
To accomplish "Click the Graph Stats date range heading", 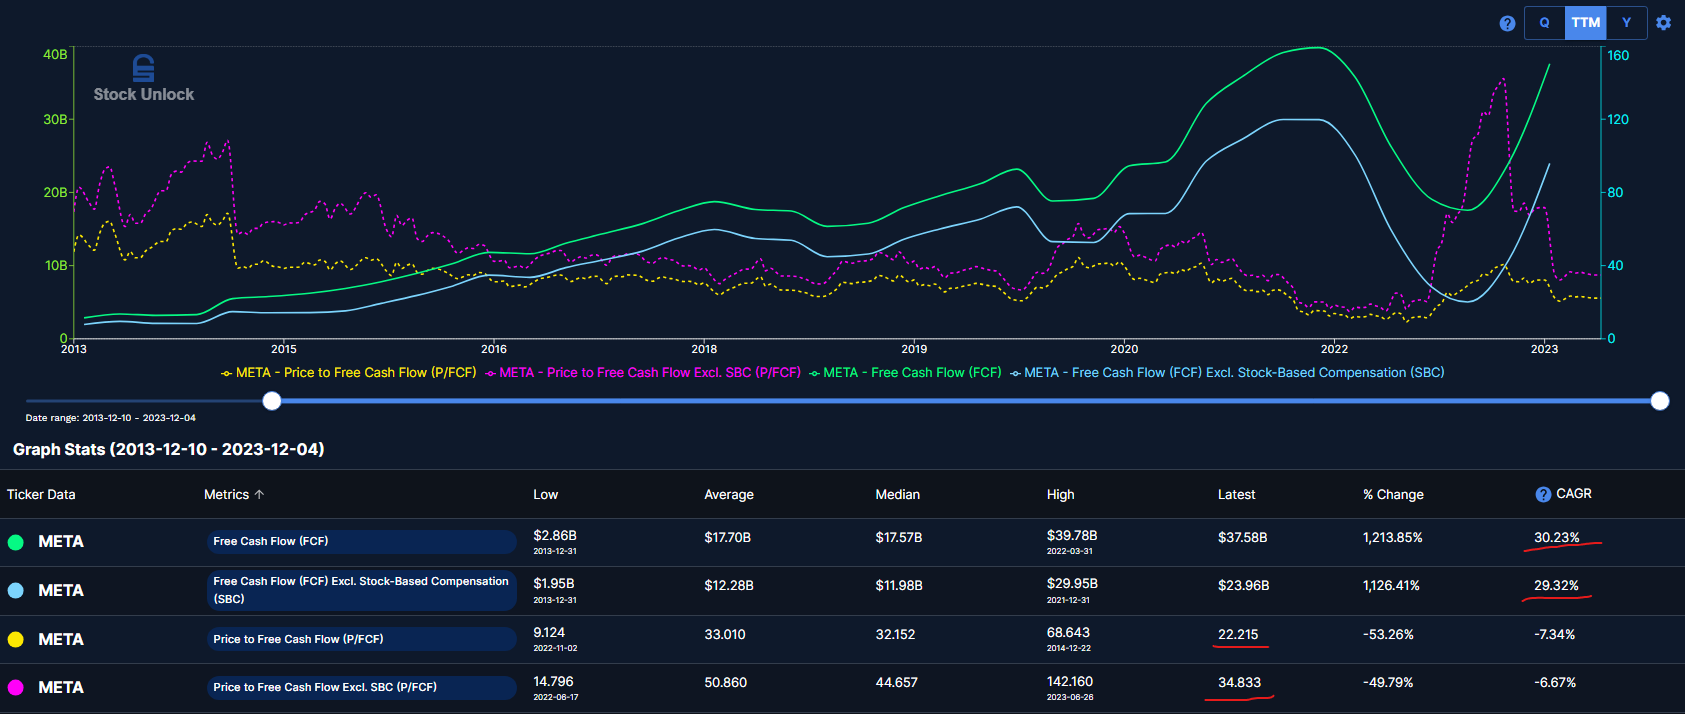I will [x=168, y=450].
